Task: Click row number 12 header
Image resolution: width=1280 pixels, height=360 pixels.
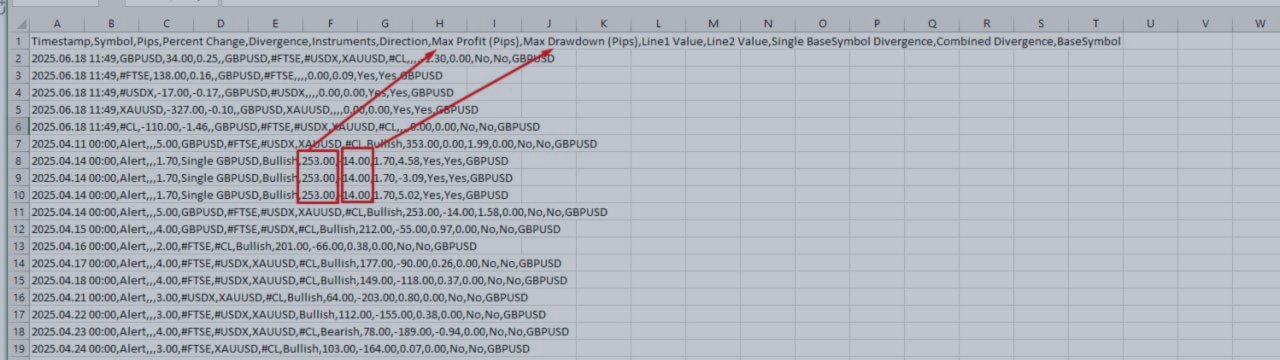Action: [x=17, y=229]
